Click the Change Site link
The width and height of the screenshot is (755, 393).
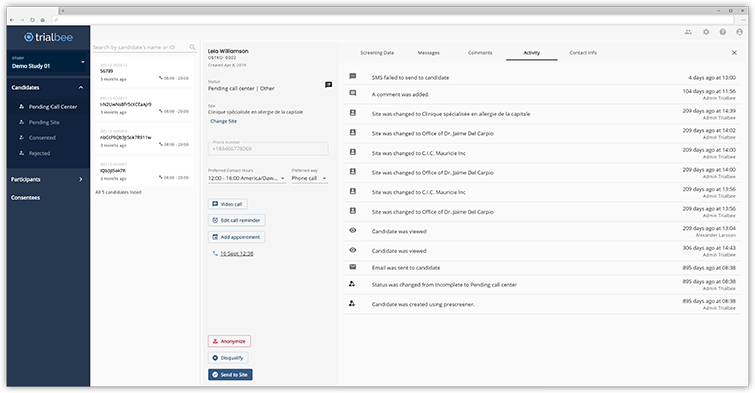pos(223,121)
